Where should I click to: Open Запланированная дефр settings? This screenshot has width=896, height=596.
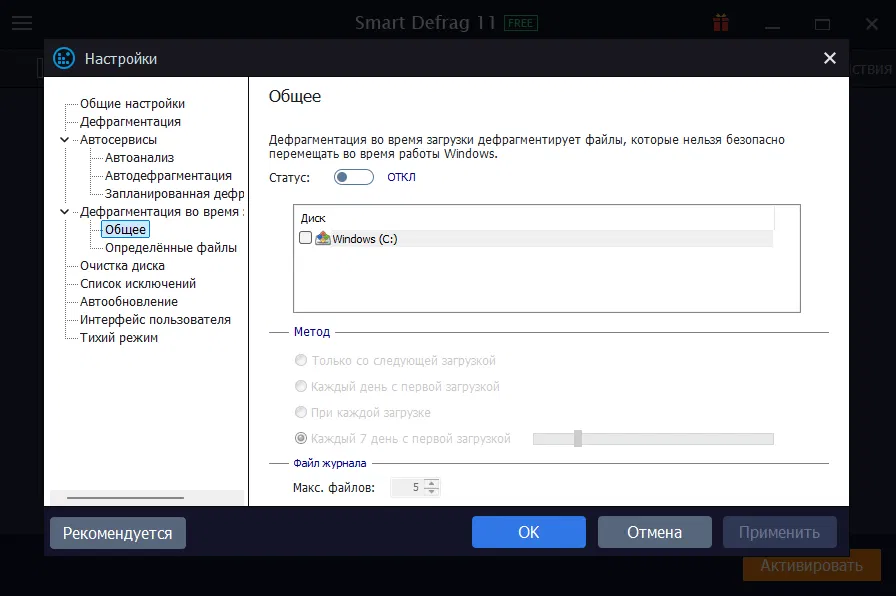click(174, 194)
